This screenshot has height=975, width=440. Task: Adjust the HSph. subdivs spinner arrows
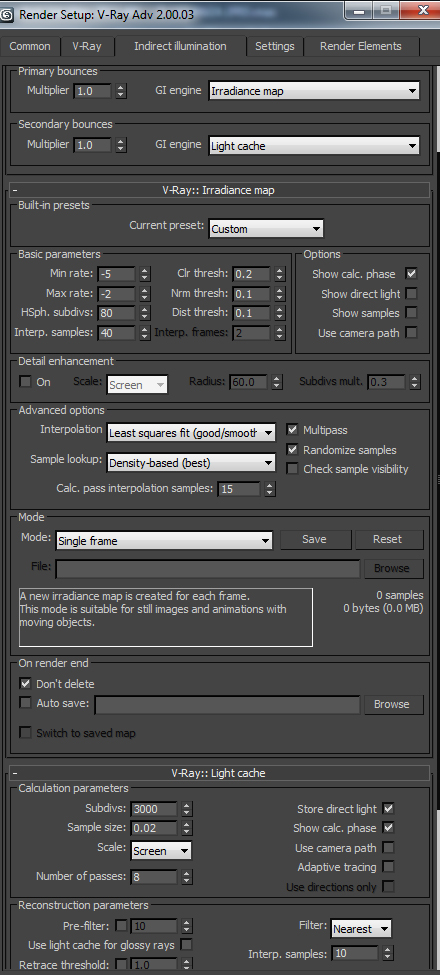145,313
